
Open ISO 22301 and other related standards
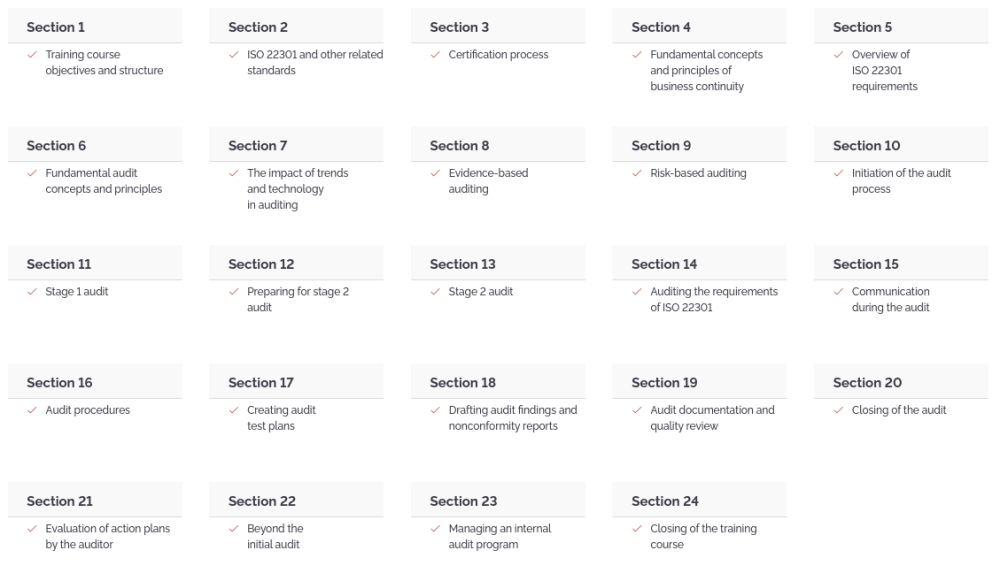tap(315, 63)
